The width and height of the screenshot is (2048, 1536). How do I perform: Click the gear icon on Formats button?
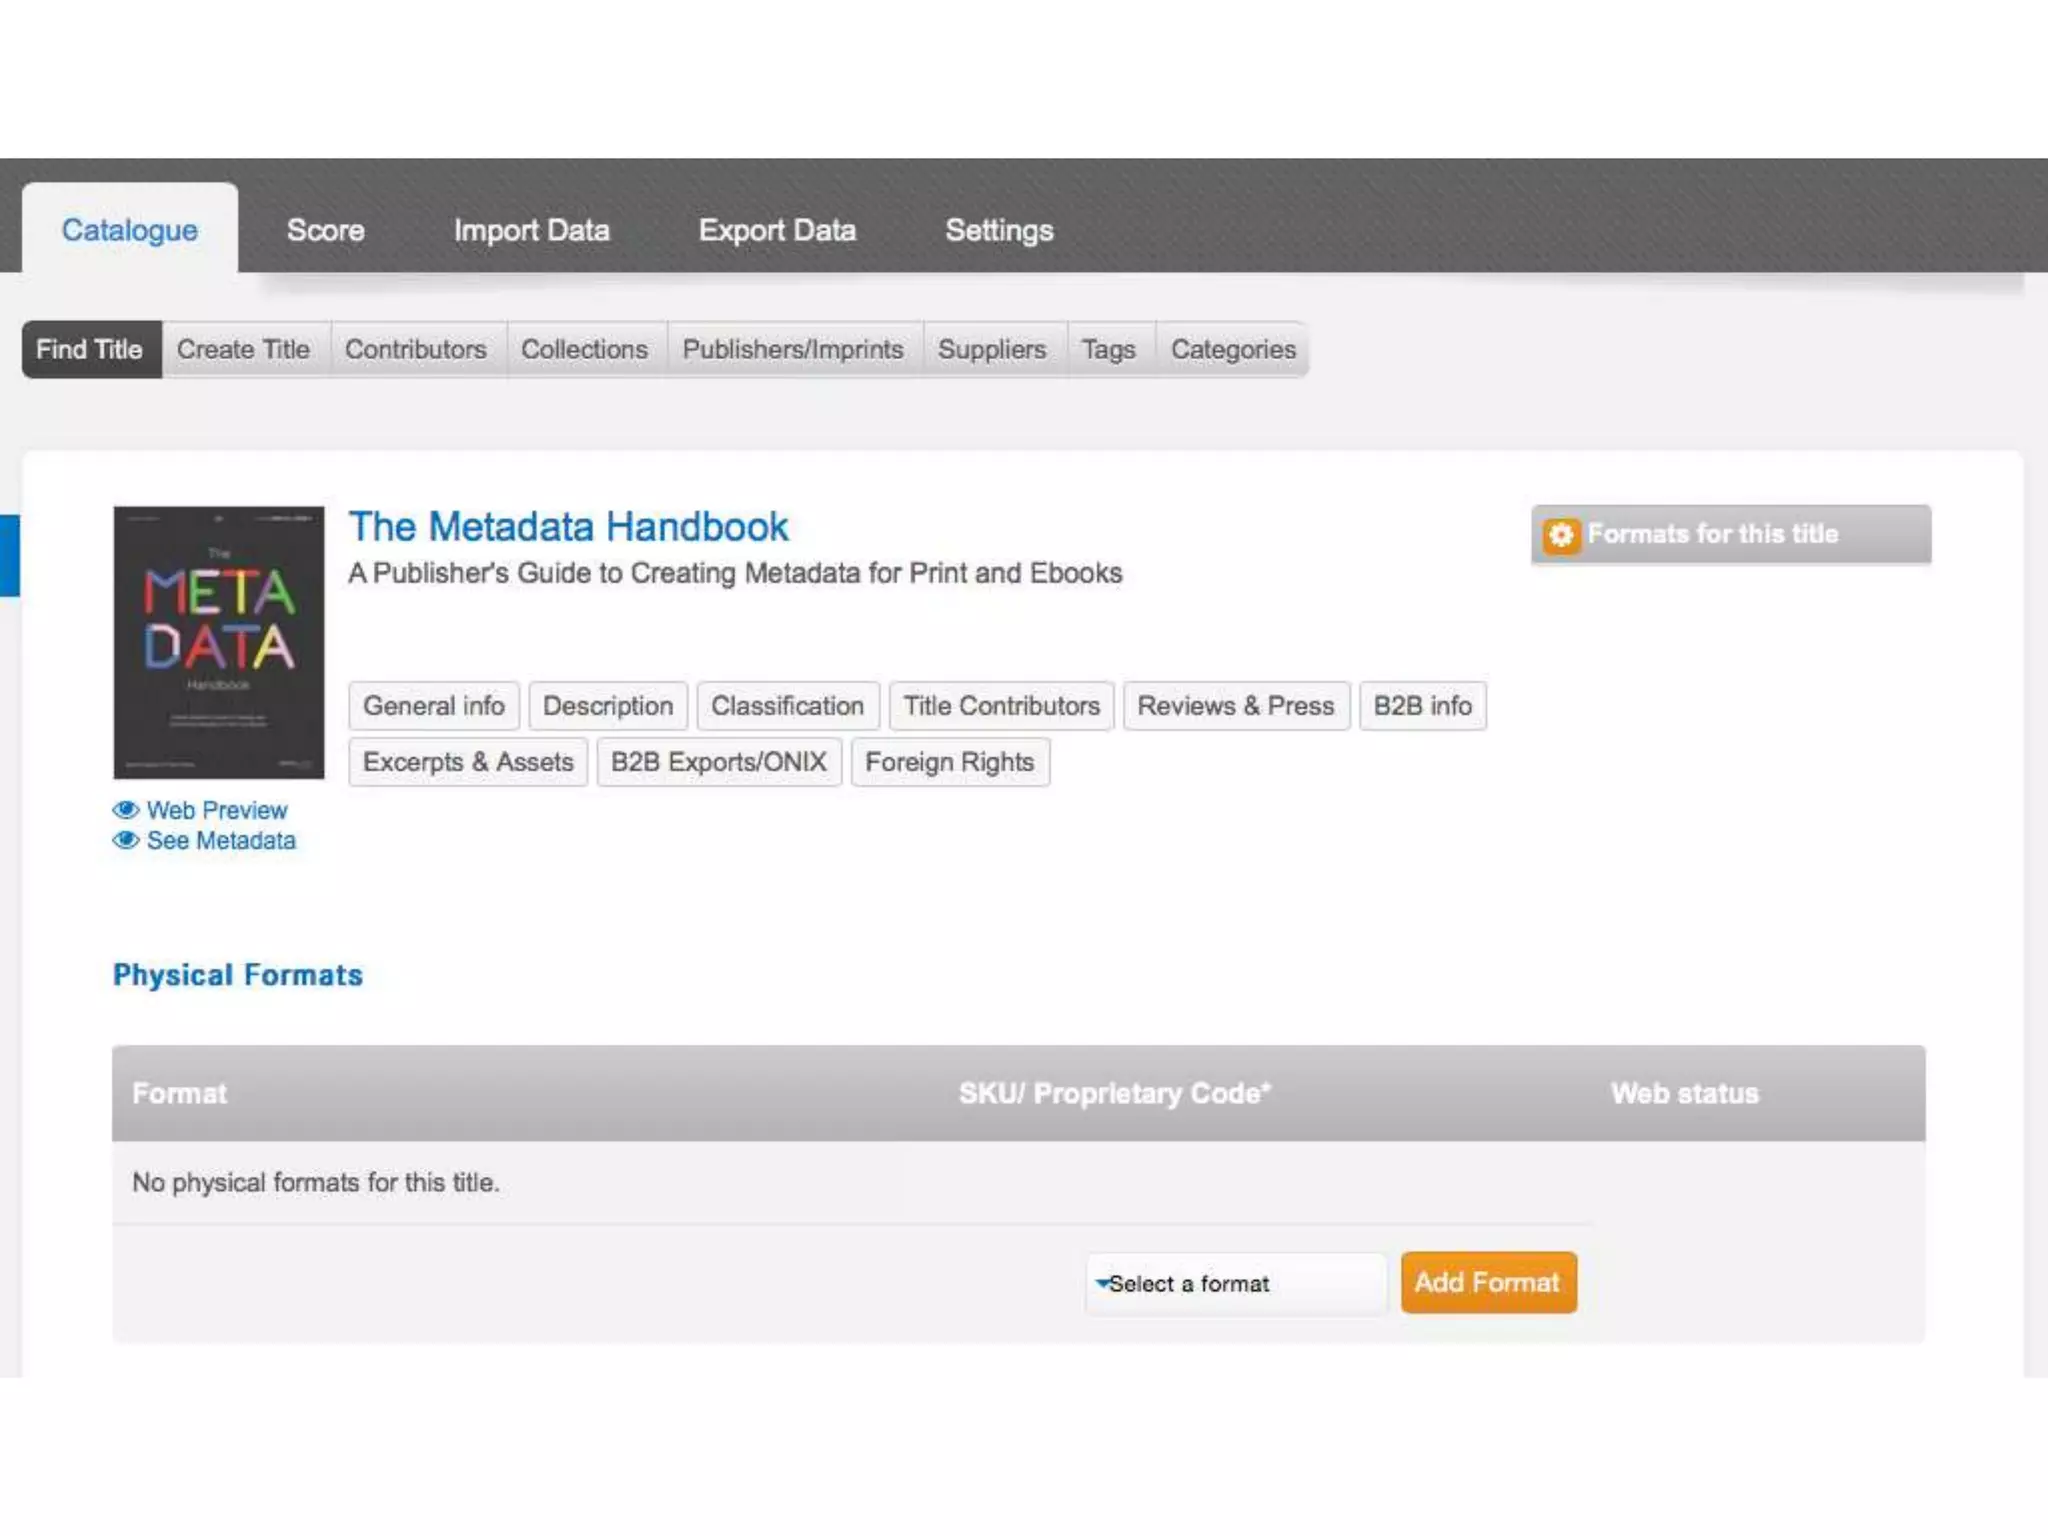(x=1560, y=535)
